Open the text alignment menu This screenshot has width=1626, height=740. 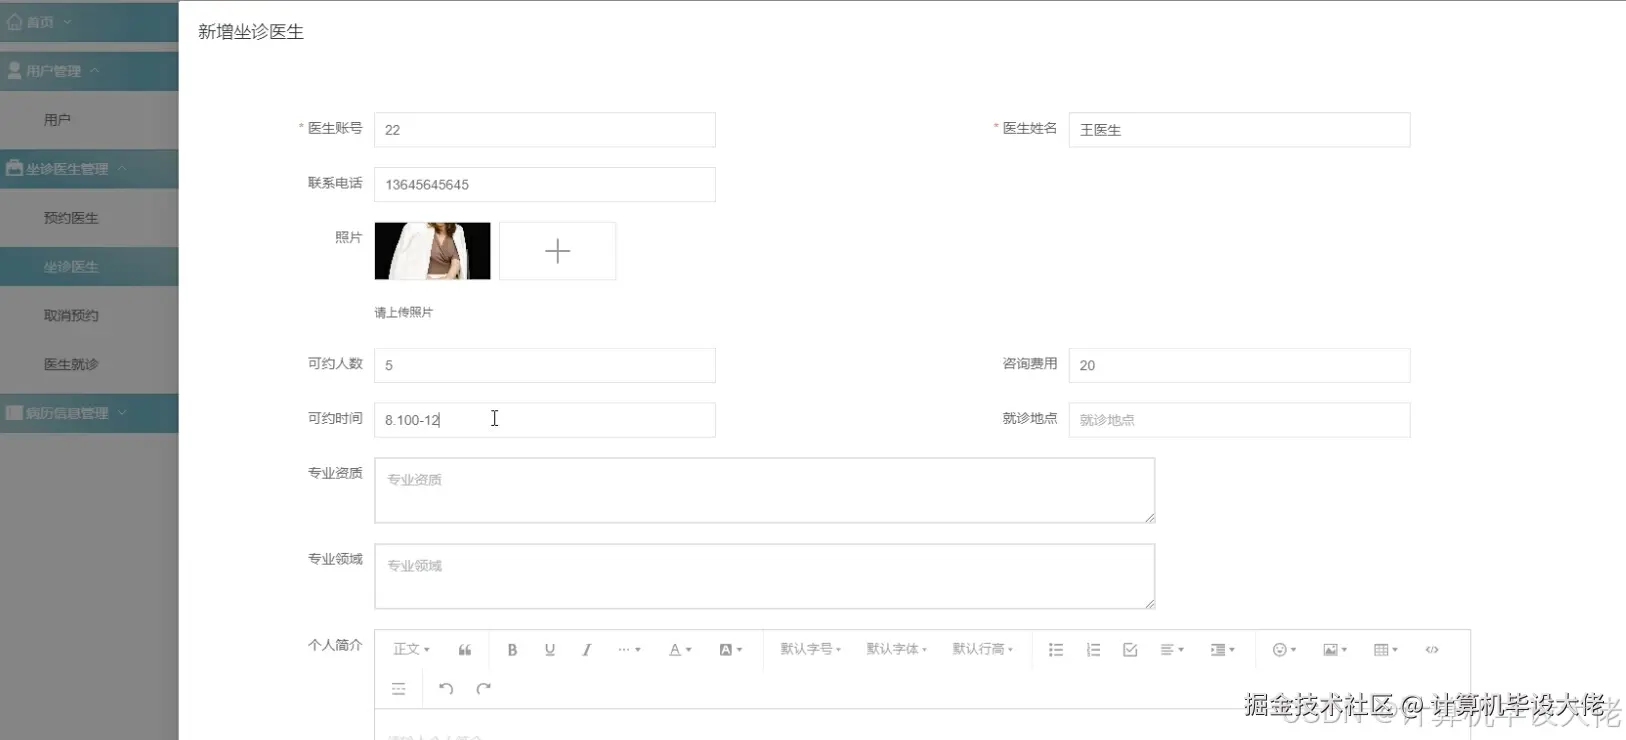tap(1172, 650)
